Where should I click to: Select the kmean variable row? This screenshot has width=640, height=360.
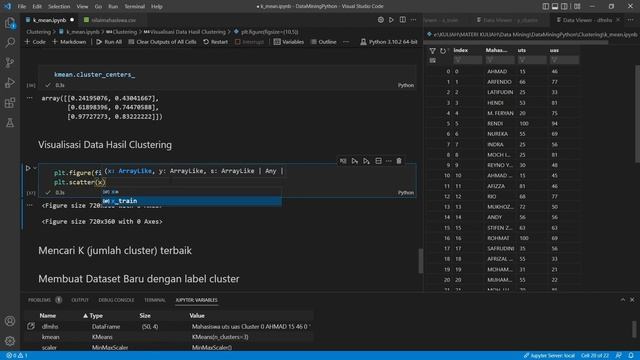168,337
